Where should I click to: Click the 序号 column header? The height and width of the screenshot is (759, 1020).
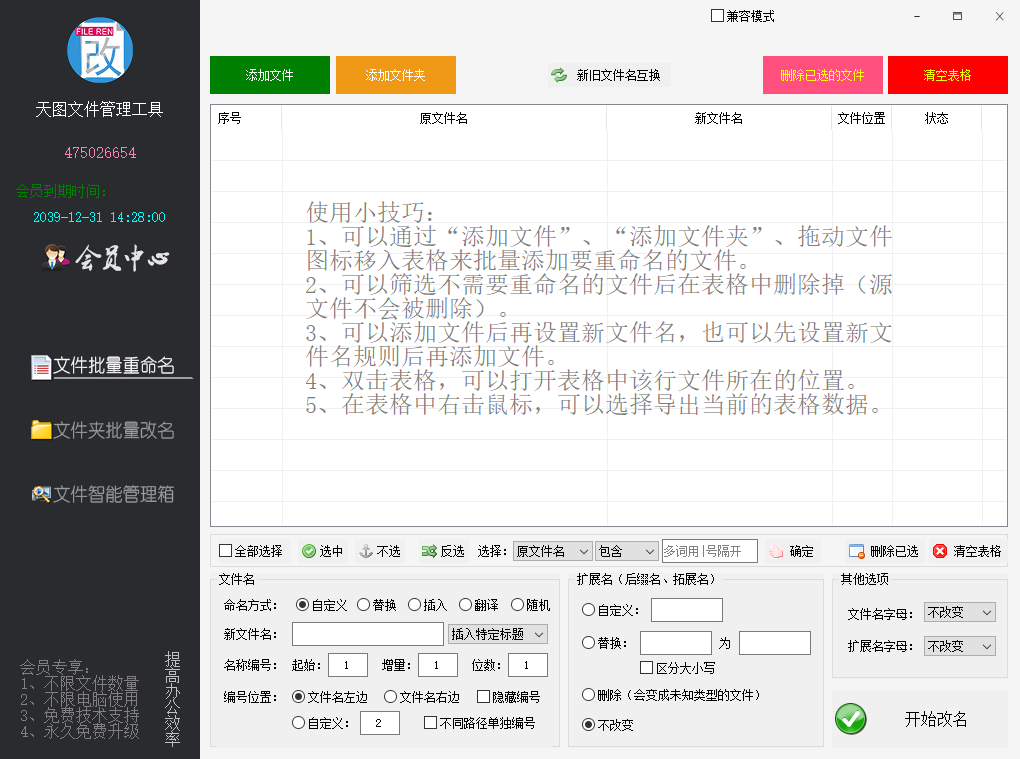tap(246, 118)
